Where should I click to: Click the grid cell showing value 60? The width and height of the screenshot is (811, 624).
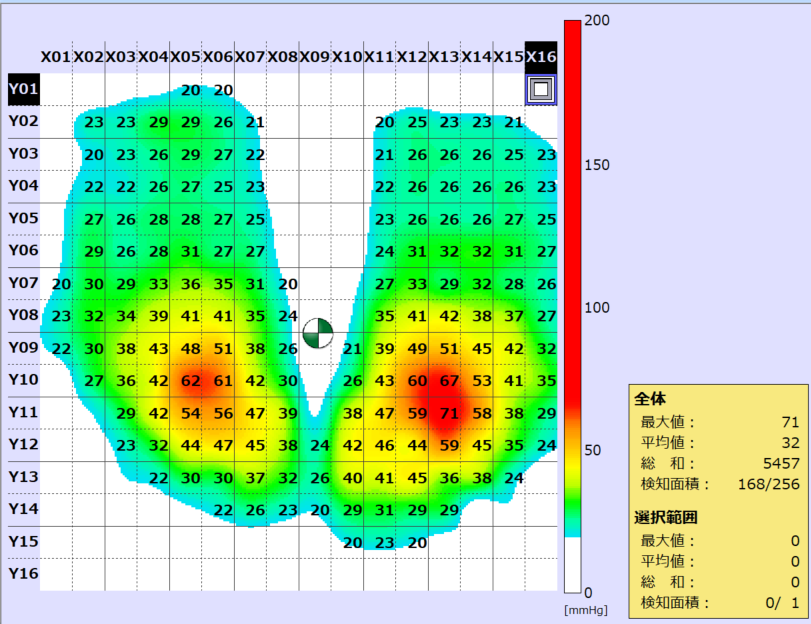(417, 380)
